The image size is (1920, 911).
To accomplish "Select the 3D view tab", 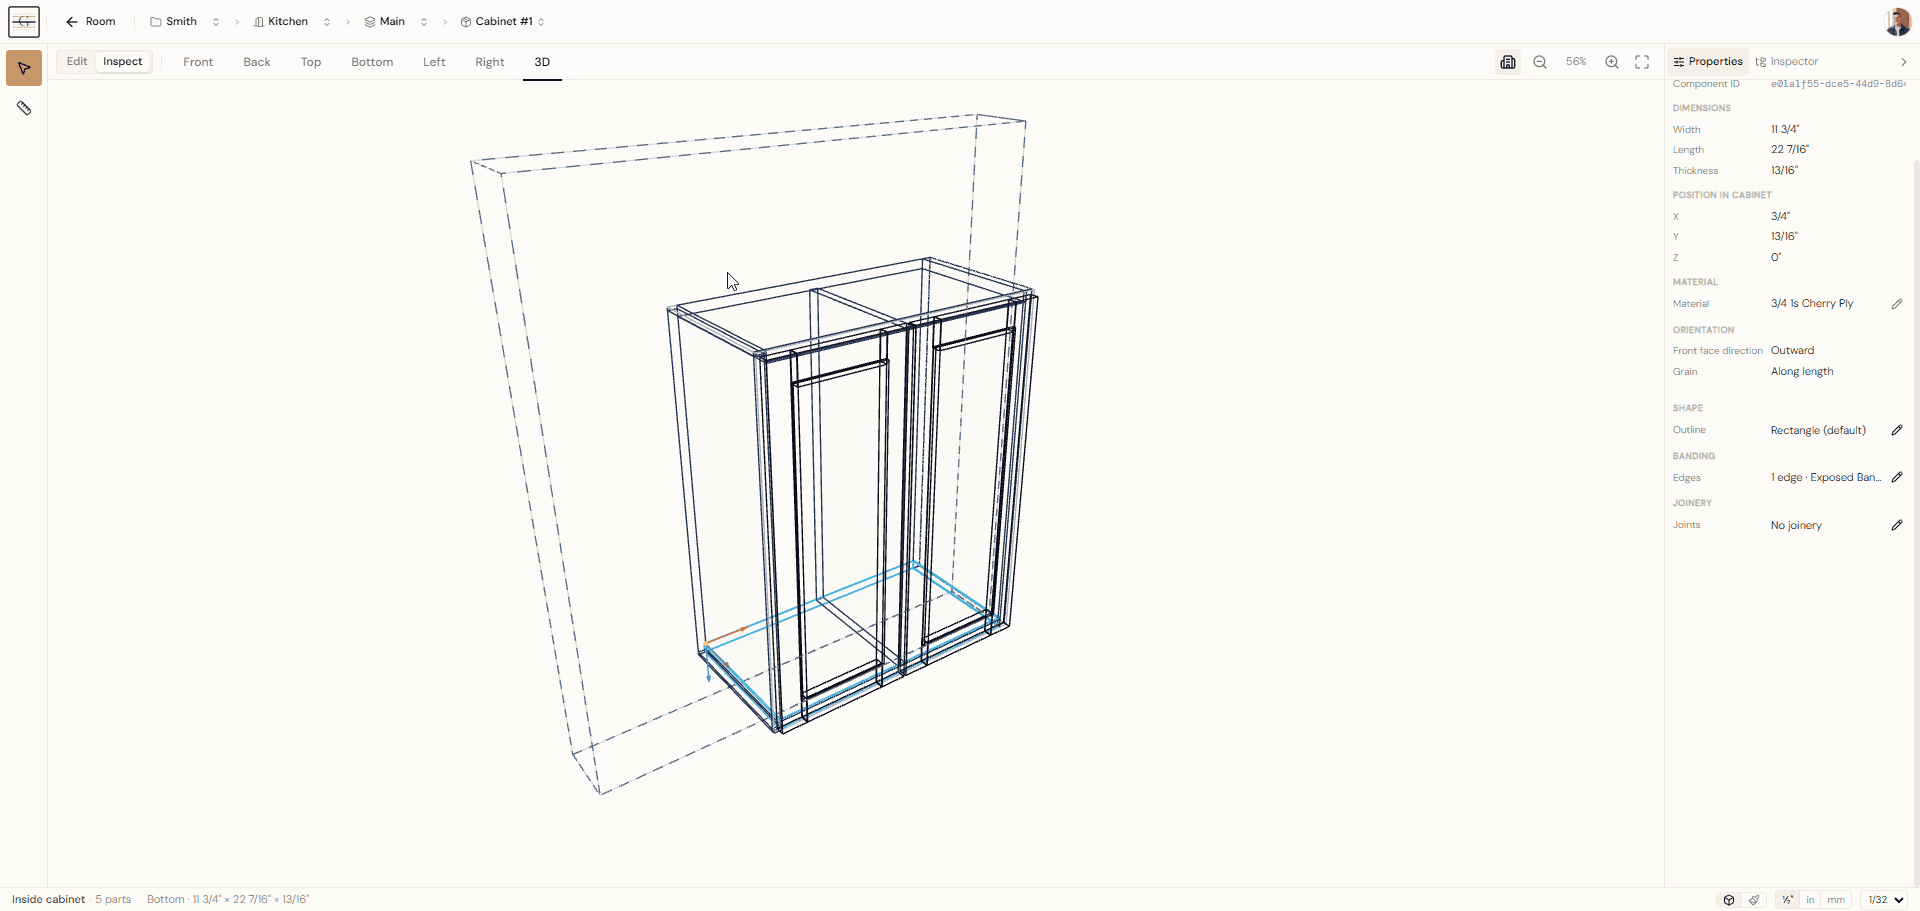I will 542,62.
